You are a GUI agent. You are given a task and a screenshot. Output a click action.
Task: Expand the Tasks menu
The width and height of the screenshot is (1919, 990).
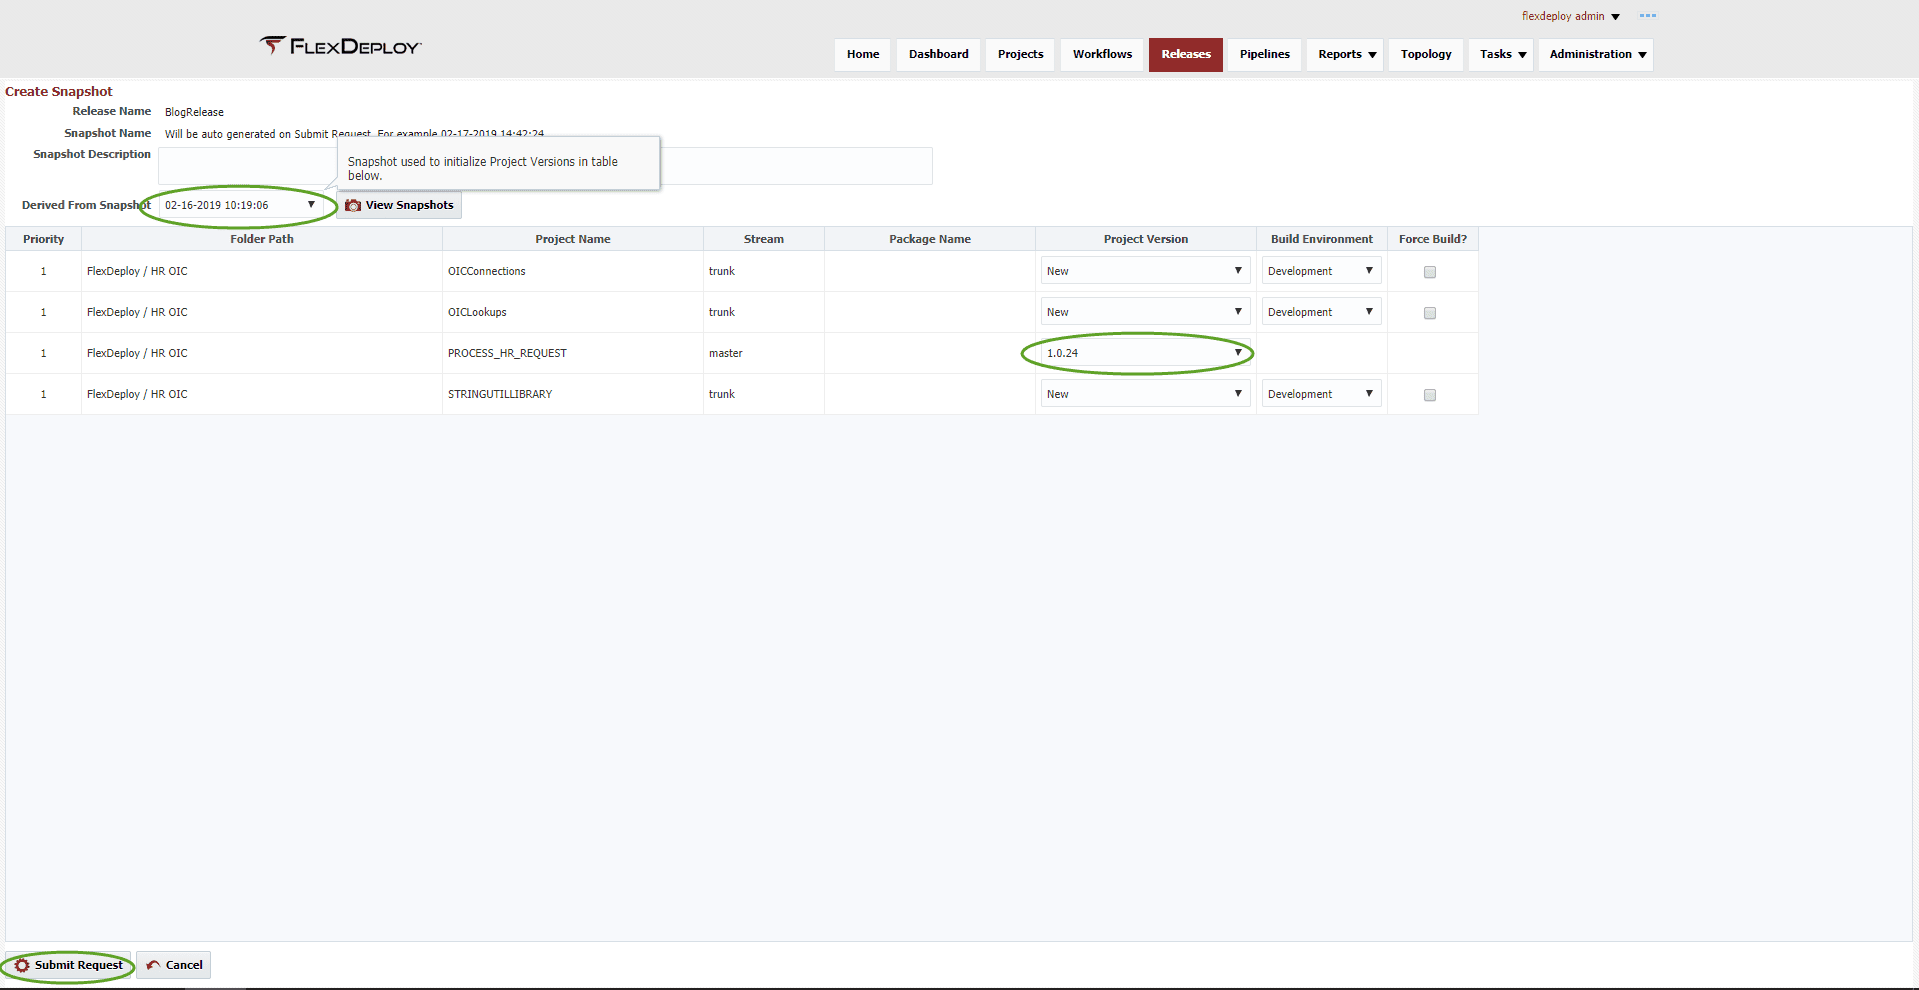pos(1502,54)
